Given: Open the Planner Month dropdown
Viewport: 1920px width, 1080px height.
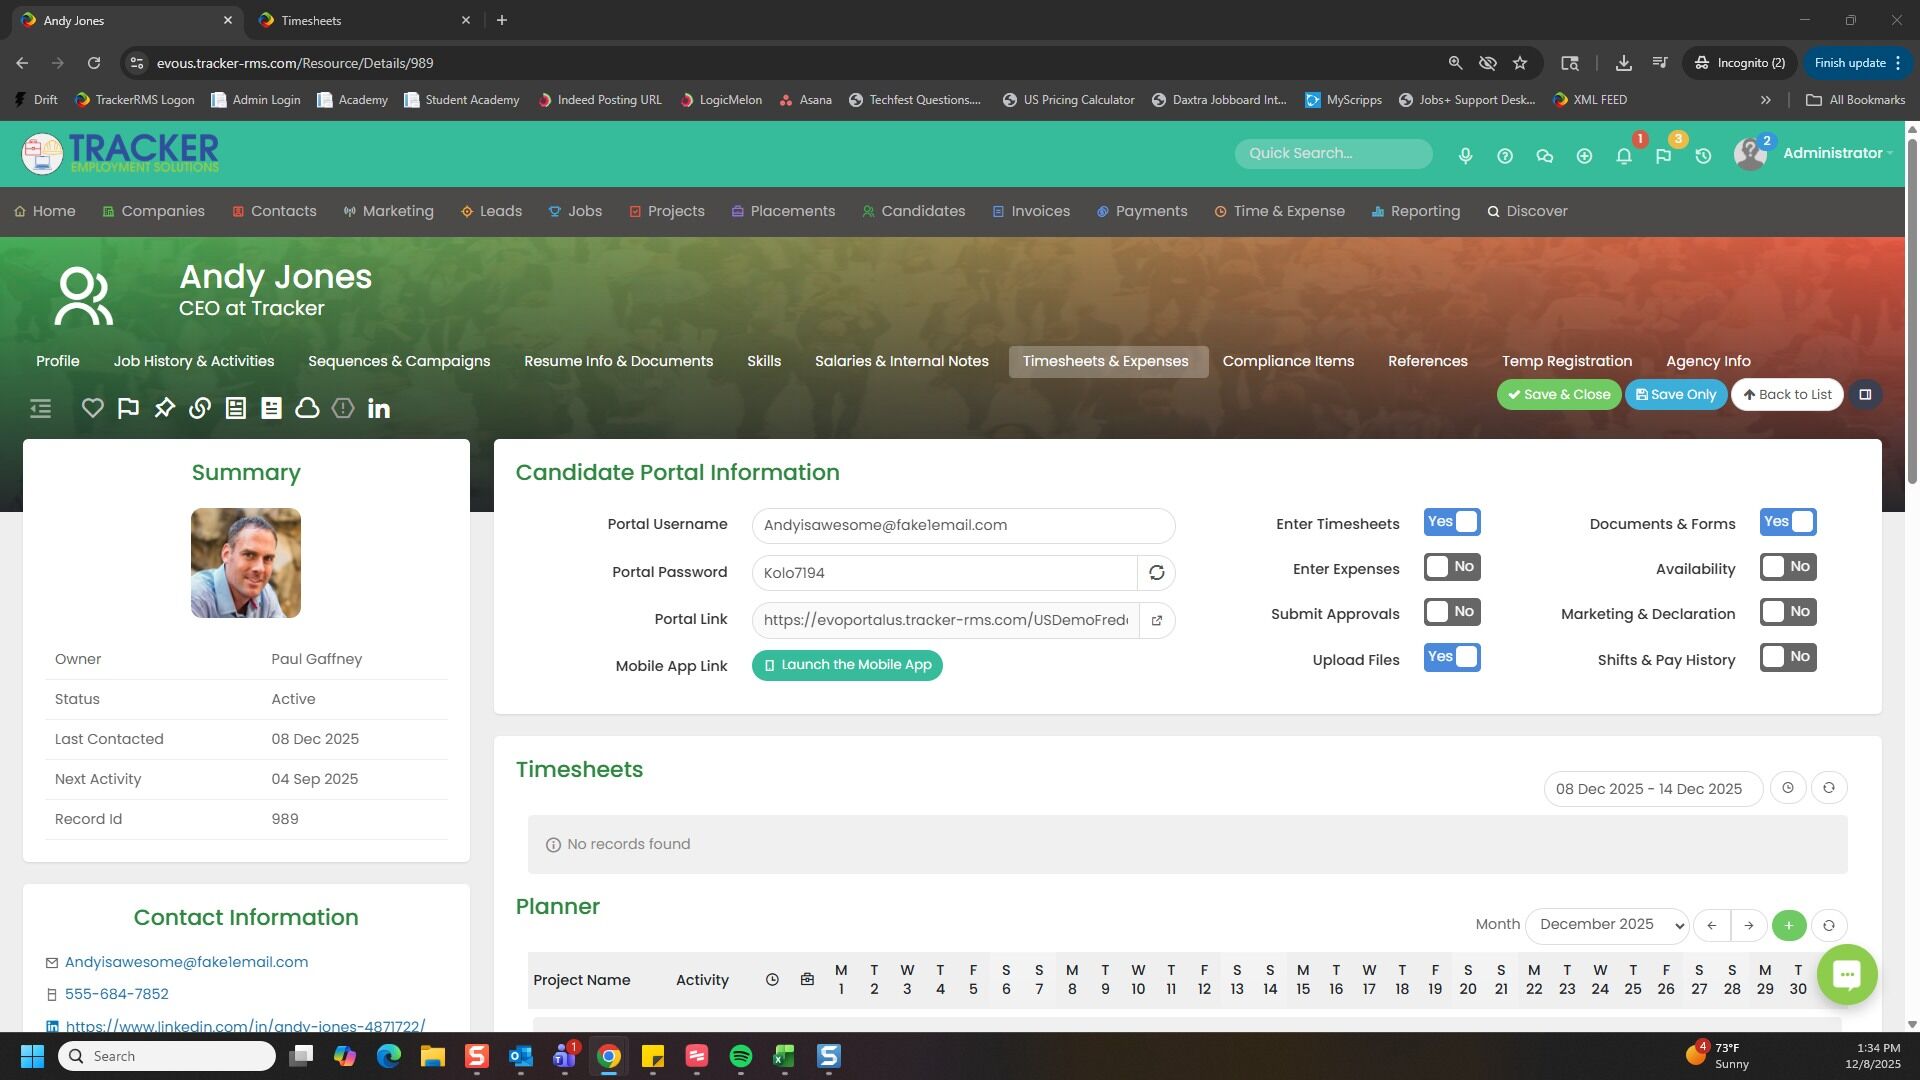Looking at the screenshot, I should [1607, 925].
